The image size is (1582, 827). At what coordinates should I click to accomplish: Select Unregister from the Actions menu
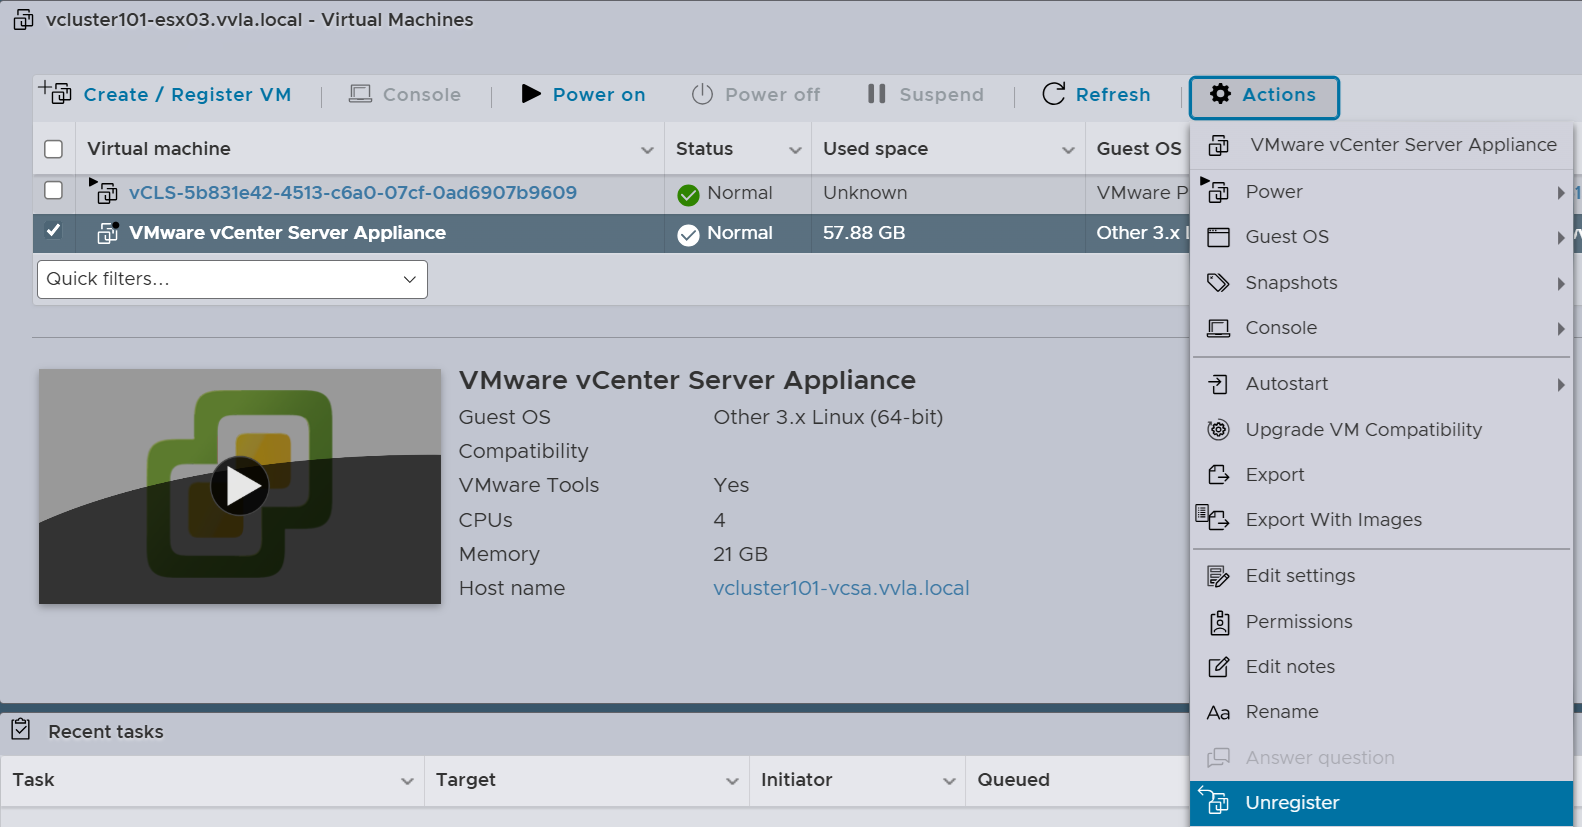tap(1292, 803)
